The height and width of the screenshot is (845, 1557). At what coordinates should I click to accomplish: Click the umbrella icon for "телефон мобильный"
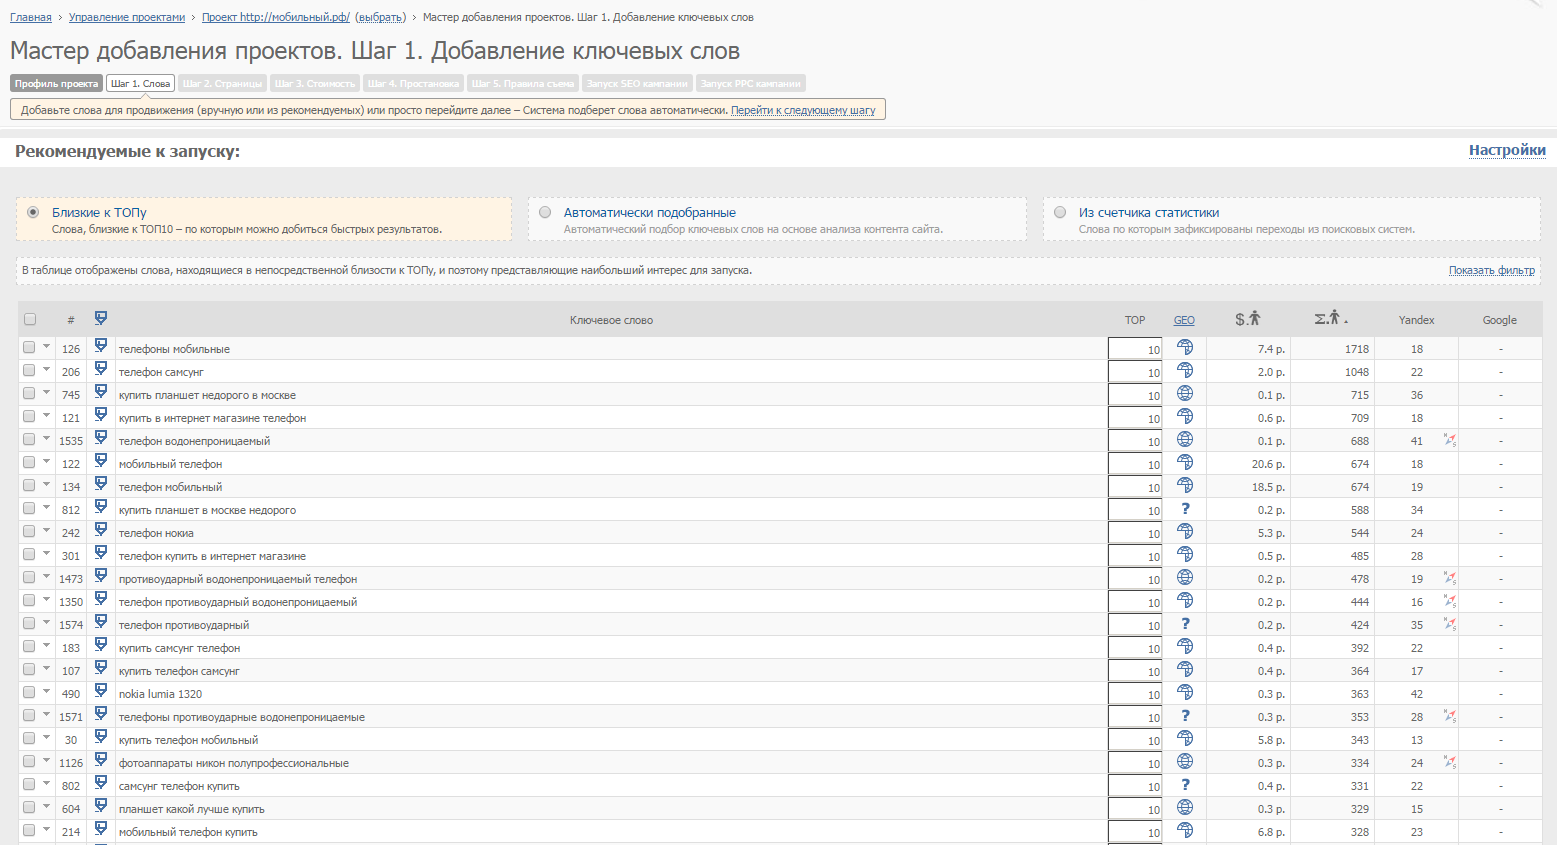[1185, 485]
